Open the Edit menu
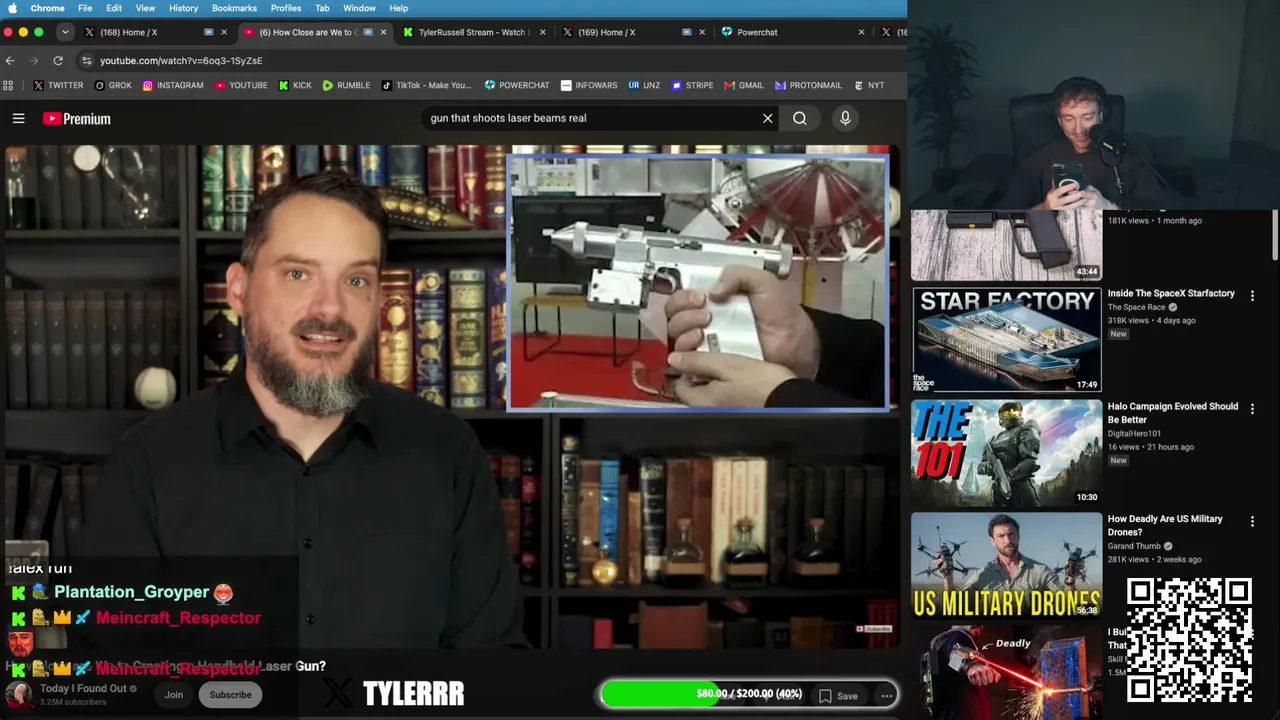 coord(114,8)
